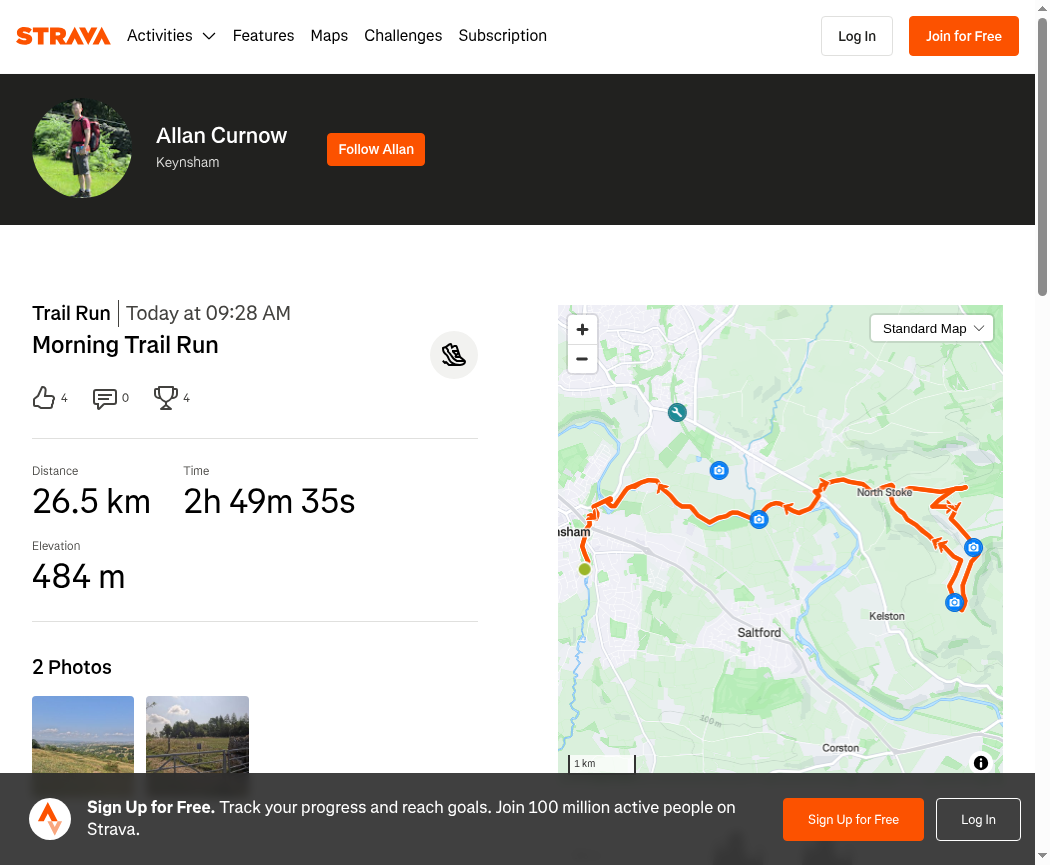Click the Strava logo in the header
This screenshot has width=1050, height=865.
pyautogui.click(x=63, y=36)
